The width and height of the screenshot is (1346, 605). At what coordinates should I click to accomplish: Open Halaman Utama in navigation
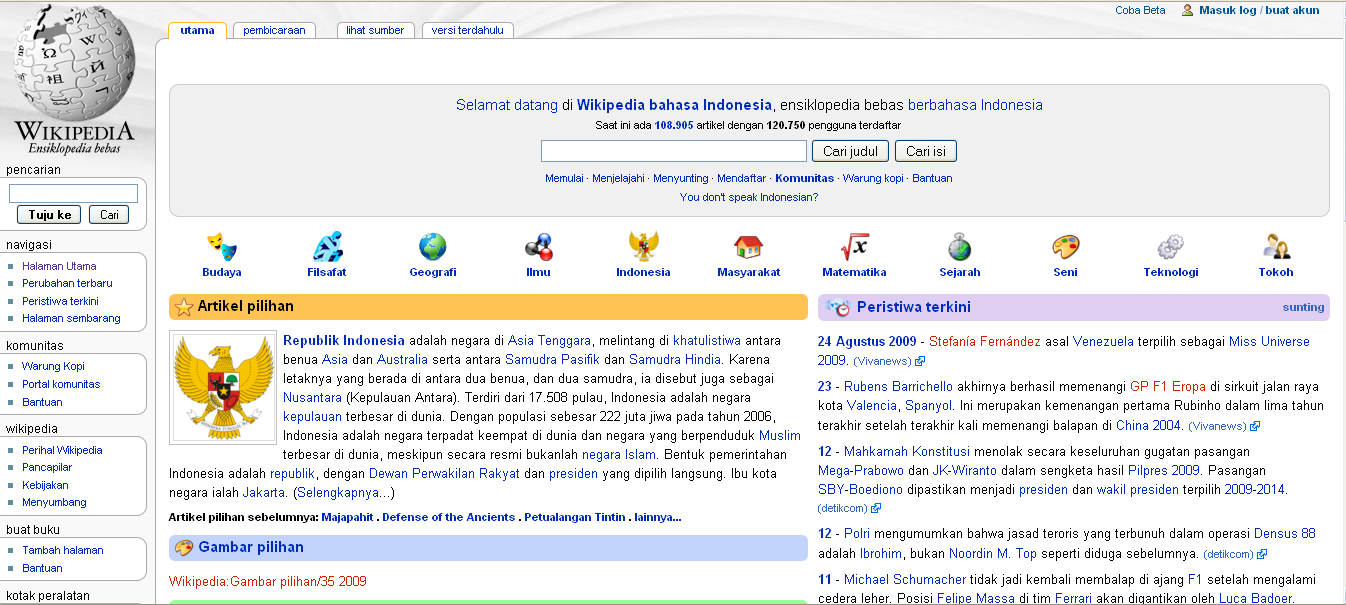click(x=59, y=266)
